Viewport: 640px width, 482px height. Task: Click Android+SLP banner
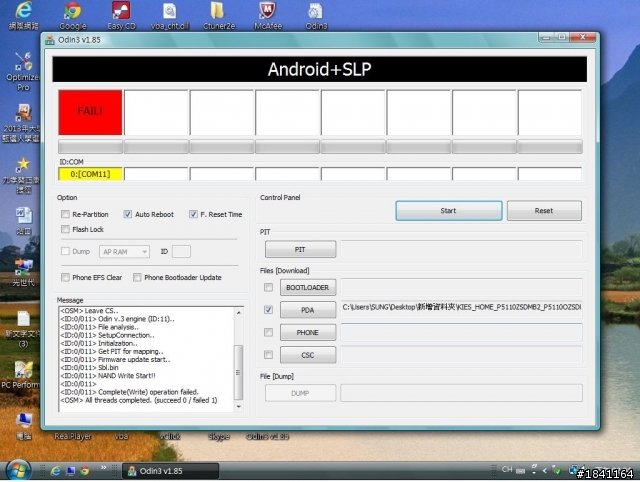click(320, 69)
